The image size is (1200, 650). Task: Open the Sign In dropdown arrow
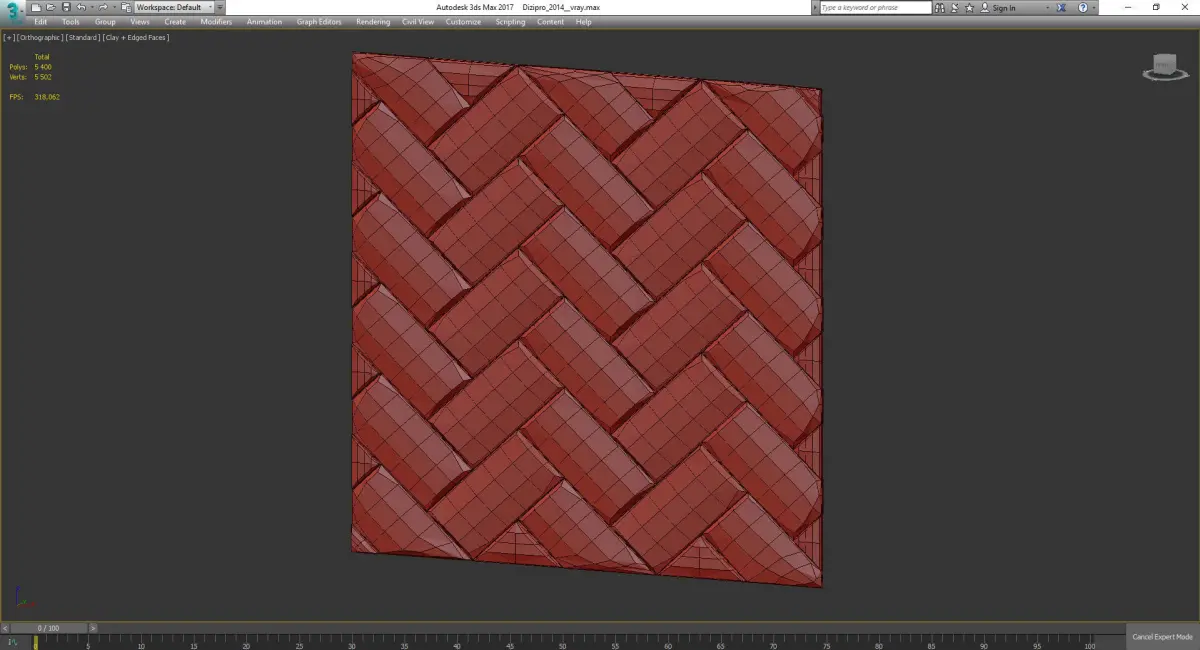point(1046,7)
